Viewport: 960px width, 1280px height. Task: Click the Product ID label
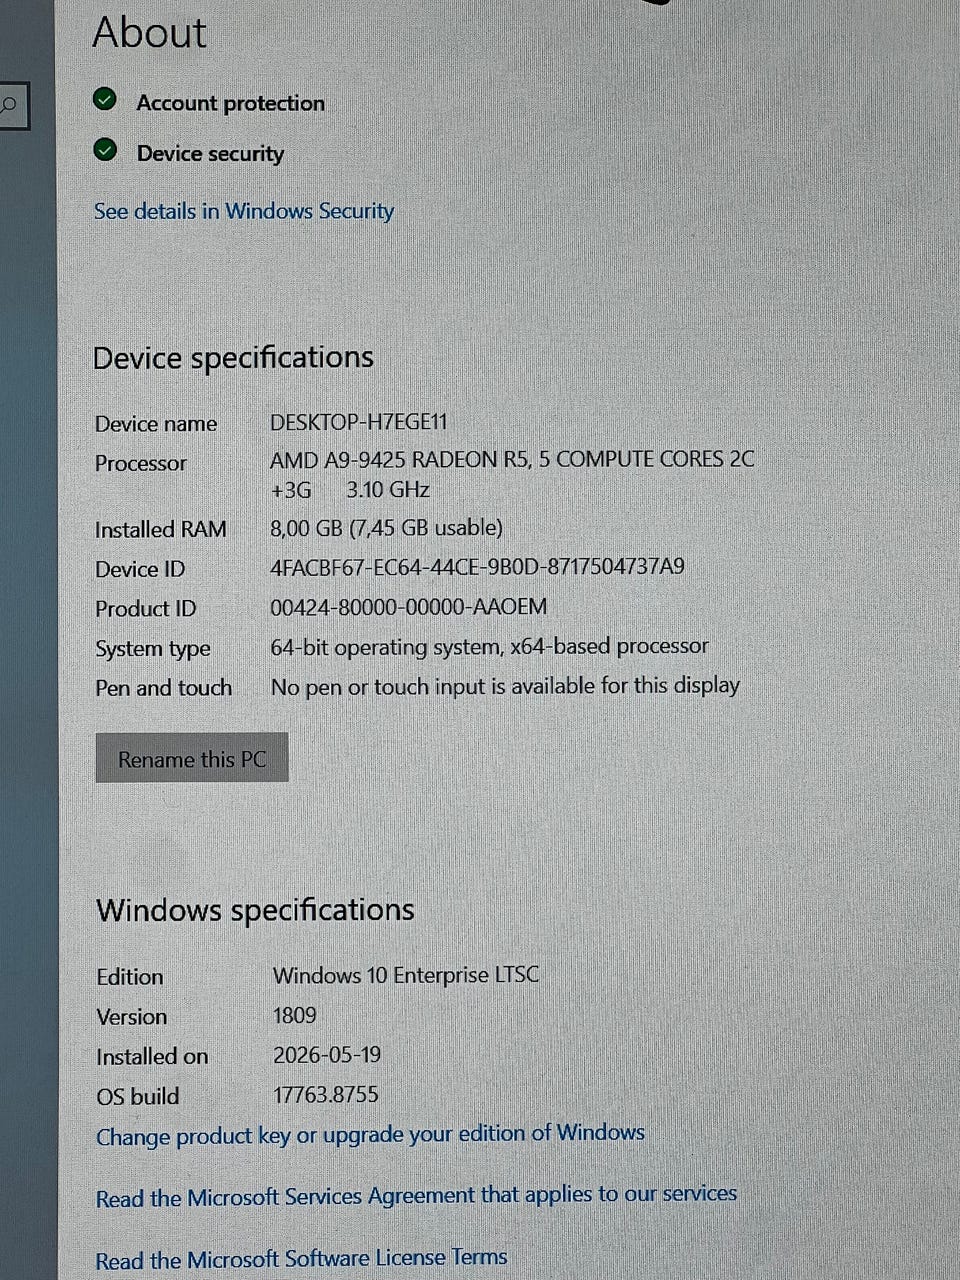click(146, 609)
